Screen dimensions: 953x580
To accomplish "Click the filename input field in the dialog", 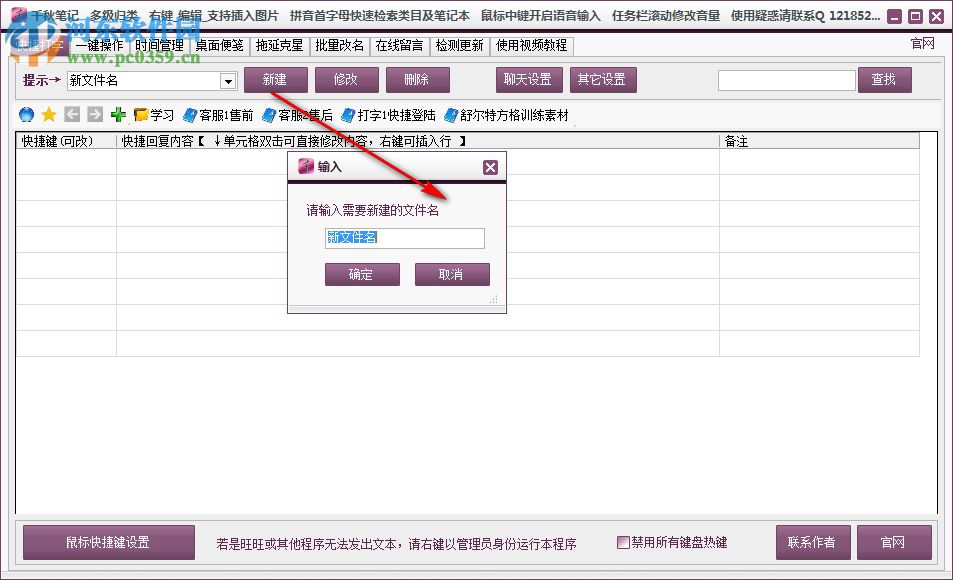I will tap(404, 238).
